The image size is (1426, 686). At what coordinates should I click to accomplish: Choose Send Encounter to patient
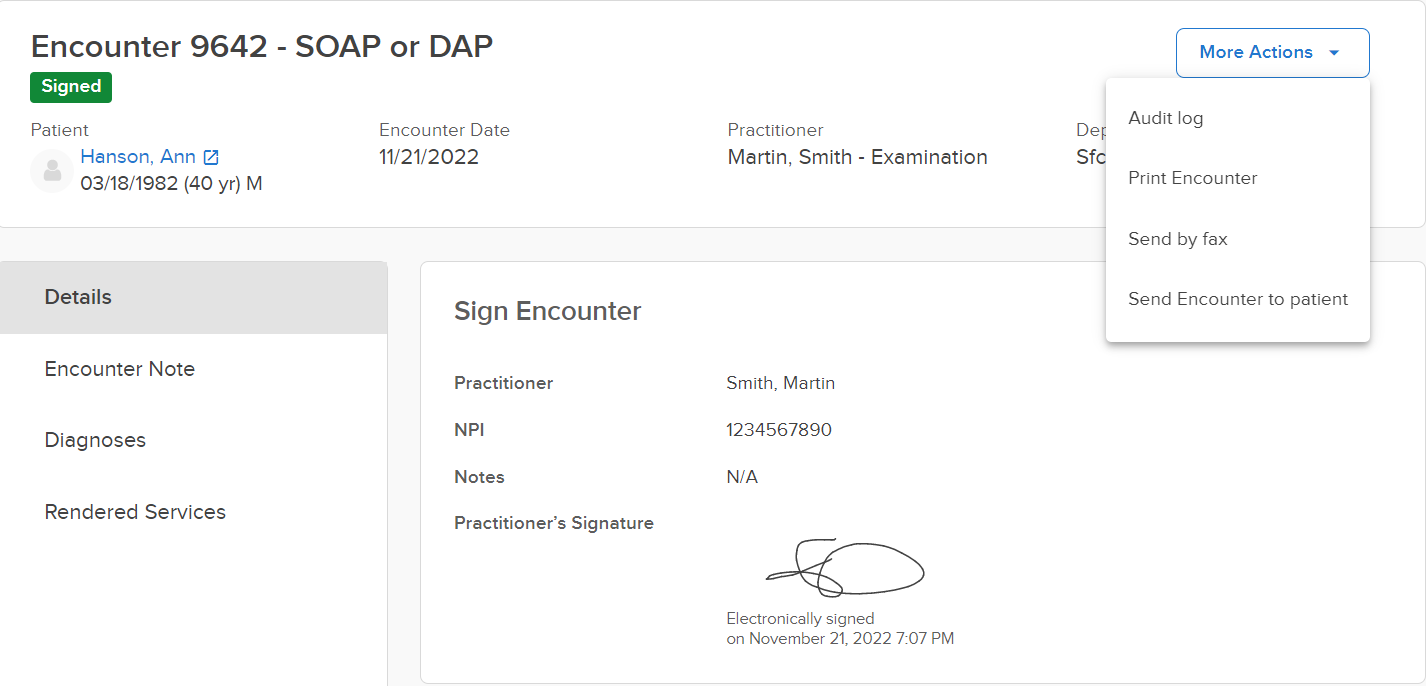pyautogui.click(x=1238, y=299)
